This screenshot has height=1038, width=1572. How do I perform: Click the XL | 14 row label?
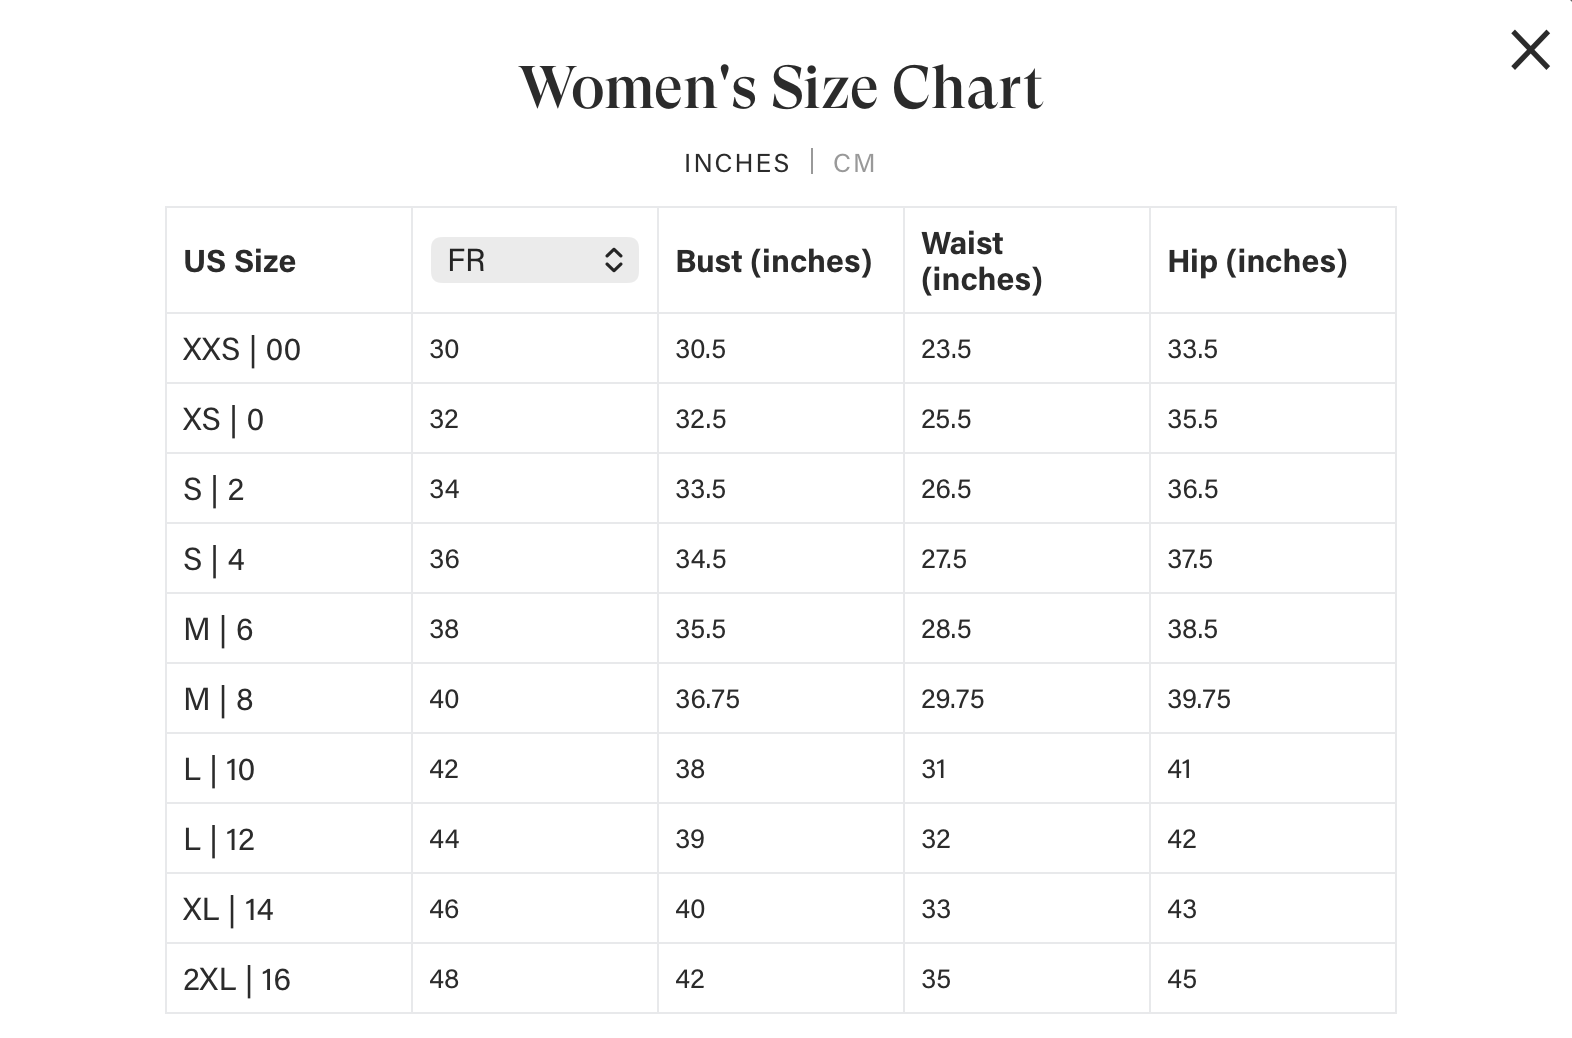[x=228, y=909]
